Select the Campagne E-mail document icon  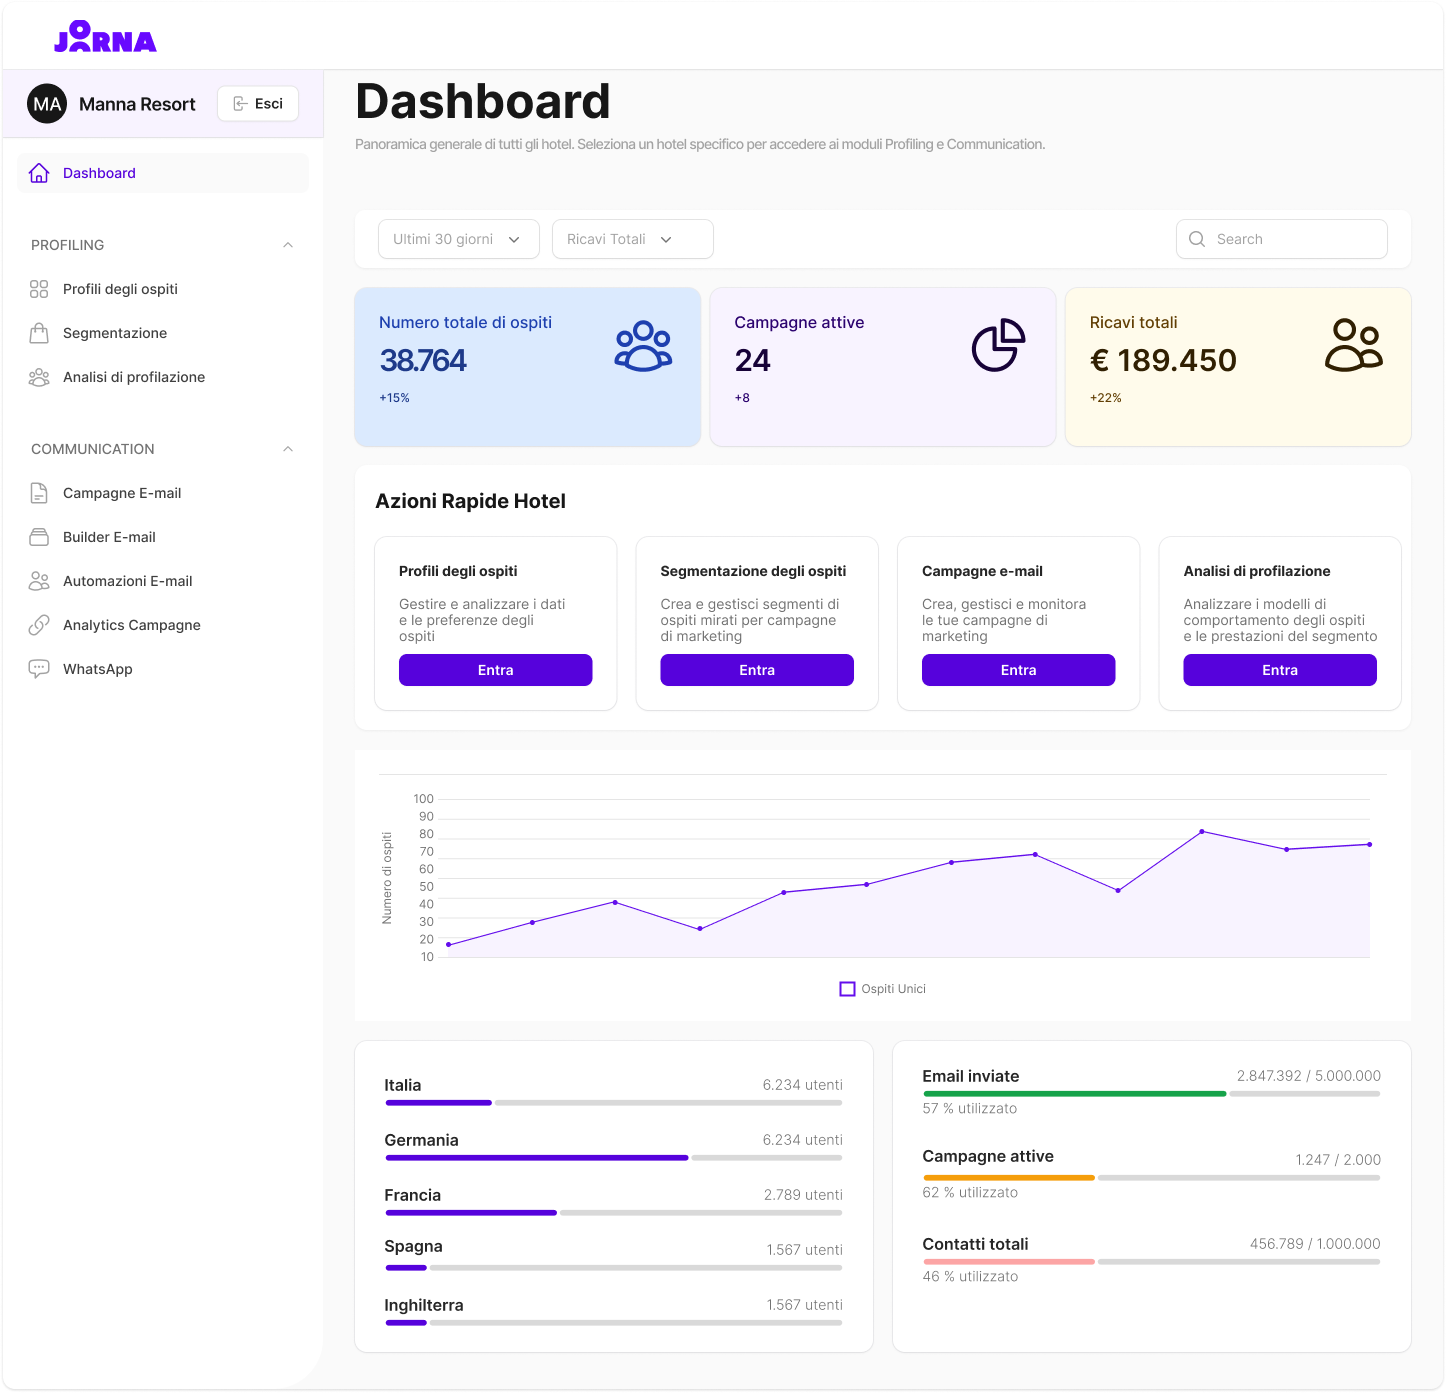tap(39, 492)
